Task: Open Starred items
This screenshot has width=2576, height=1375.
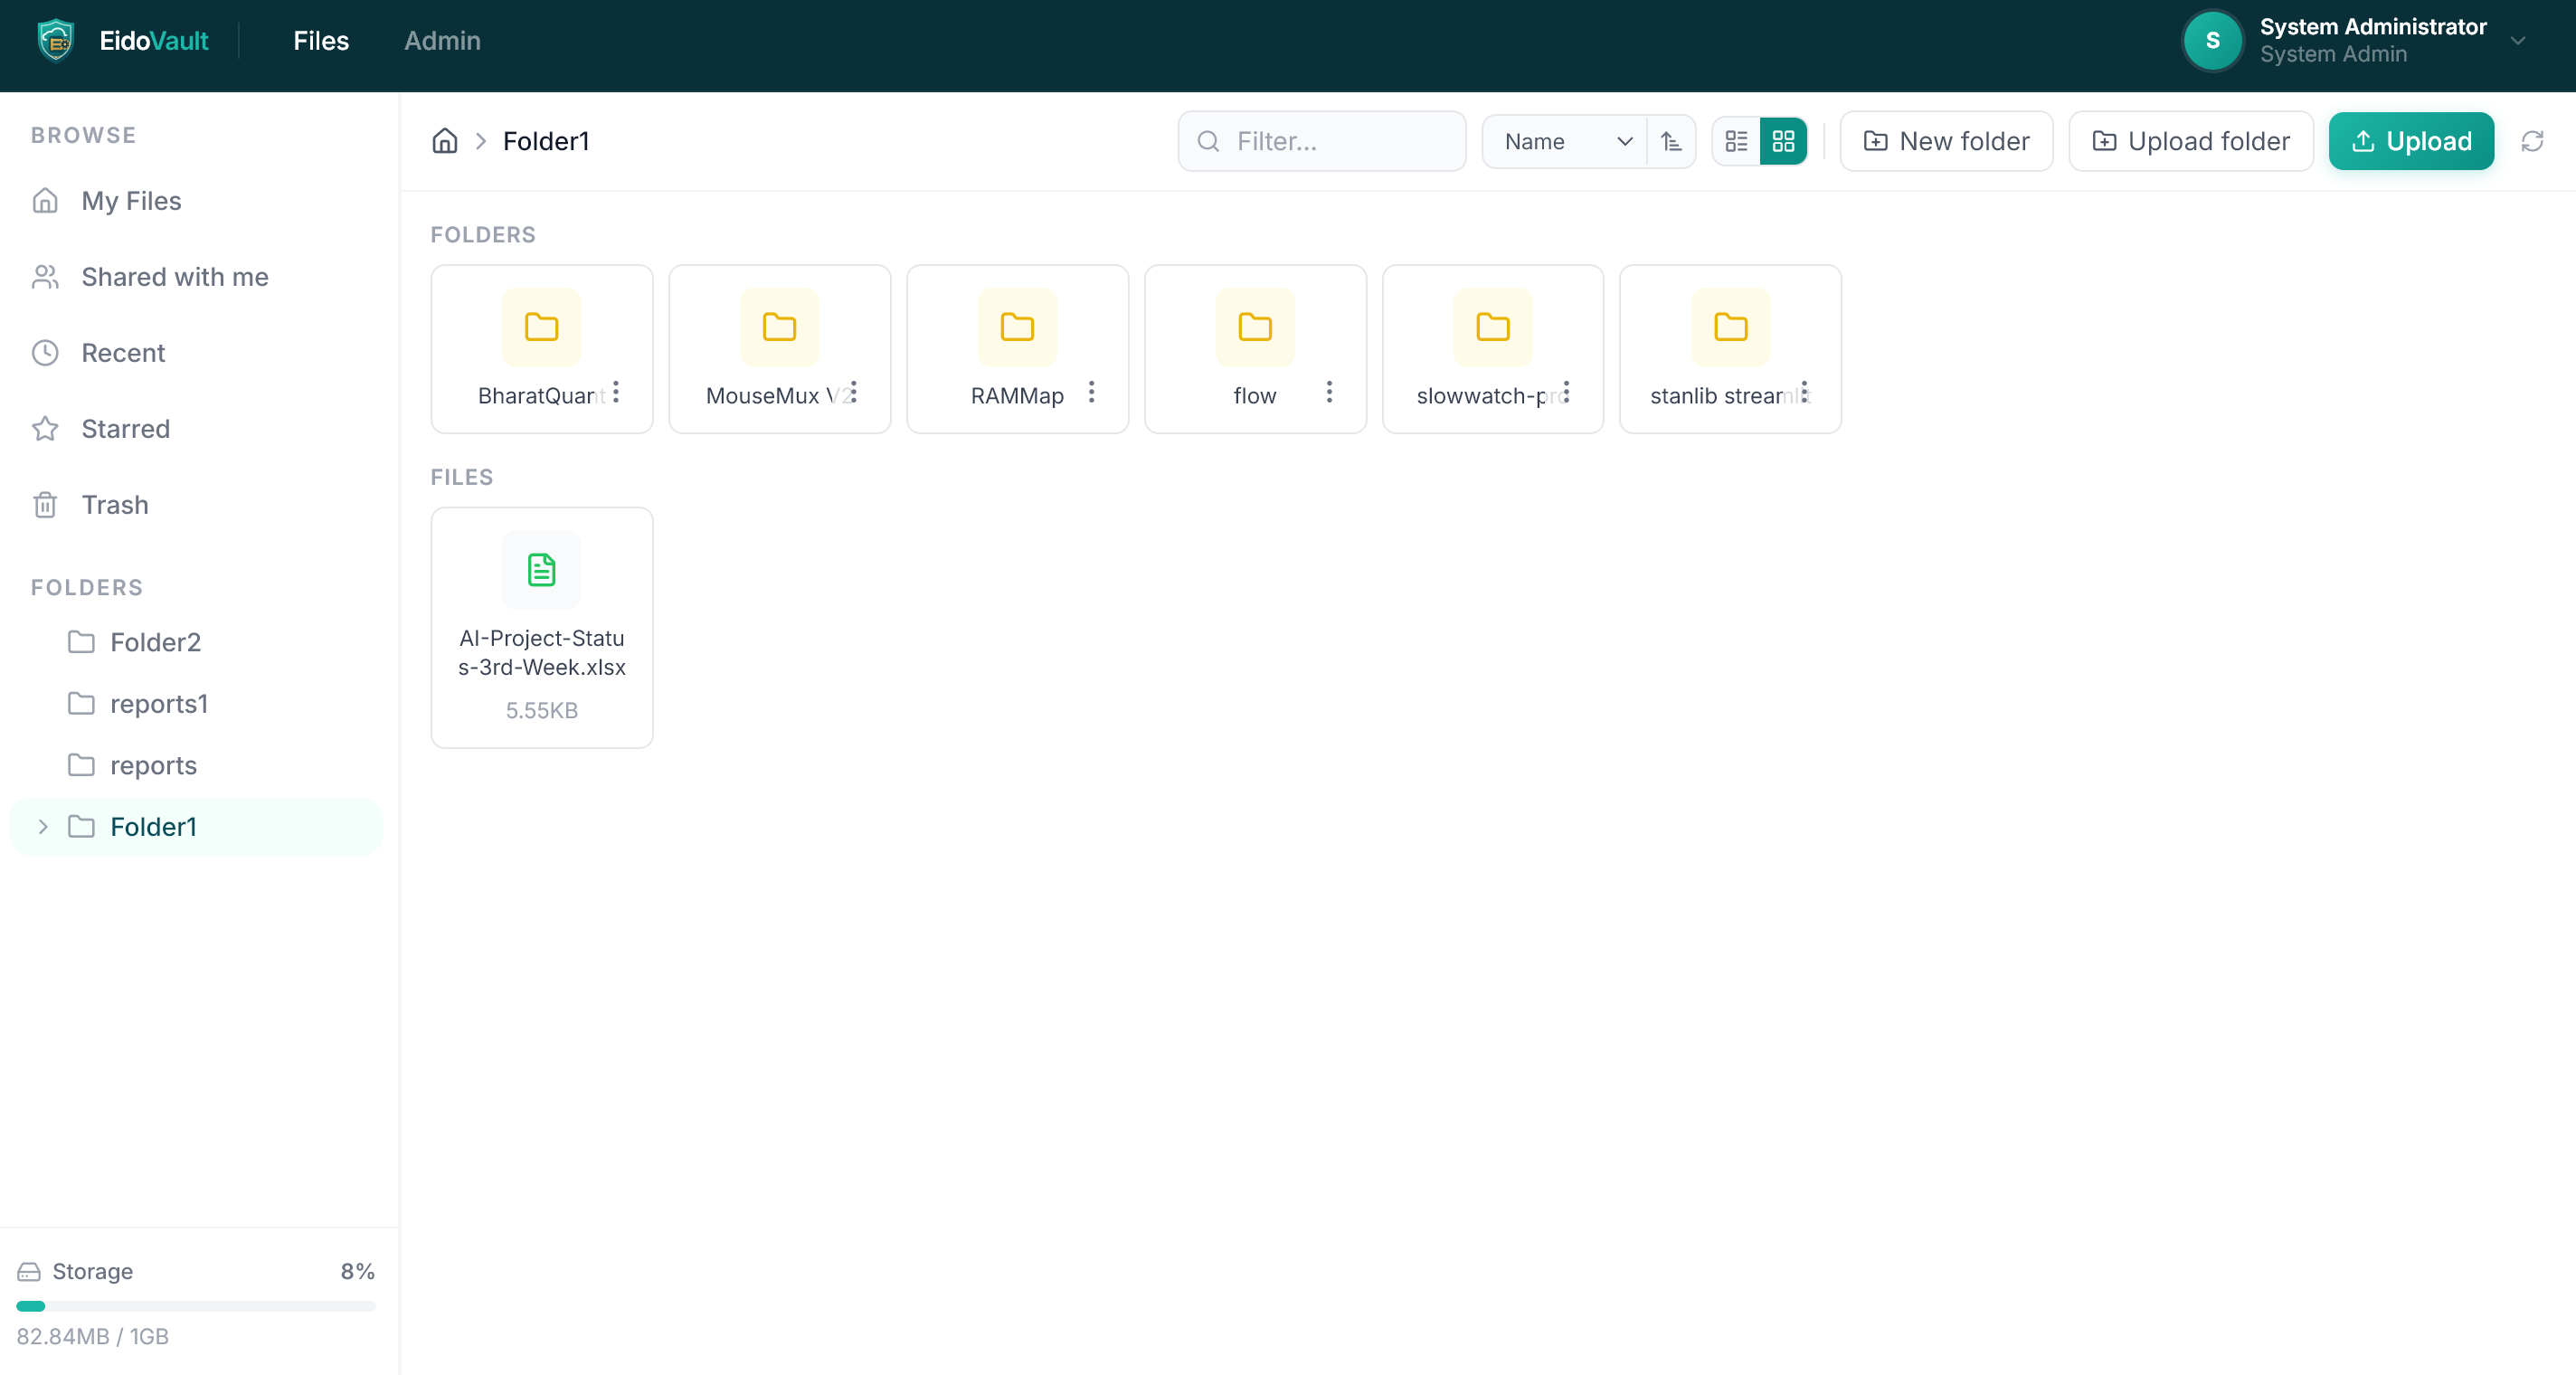Action: point(199,429)
